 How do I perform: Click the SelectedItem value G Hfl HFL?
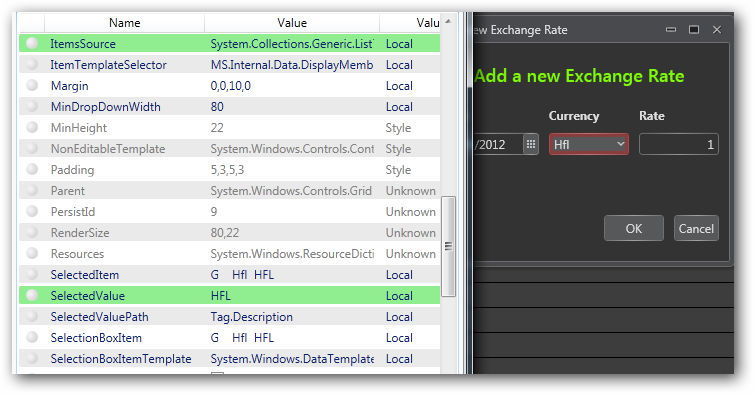point(242,275)
